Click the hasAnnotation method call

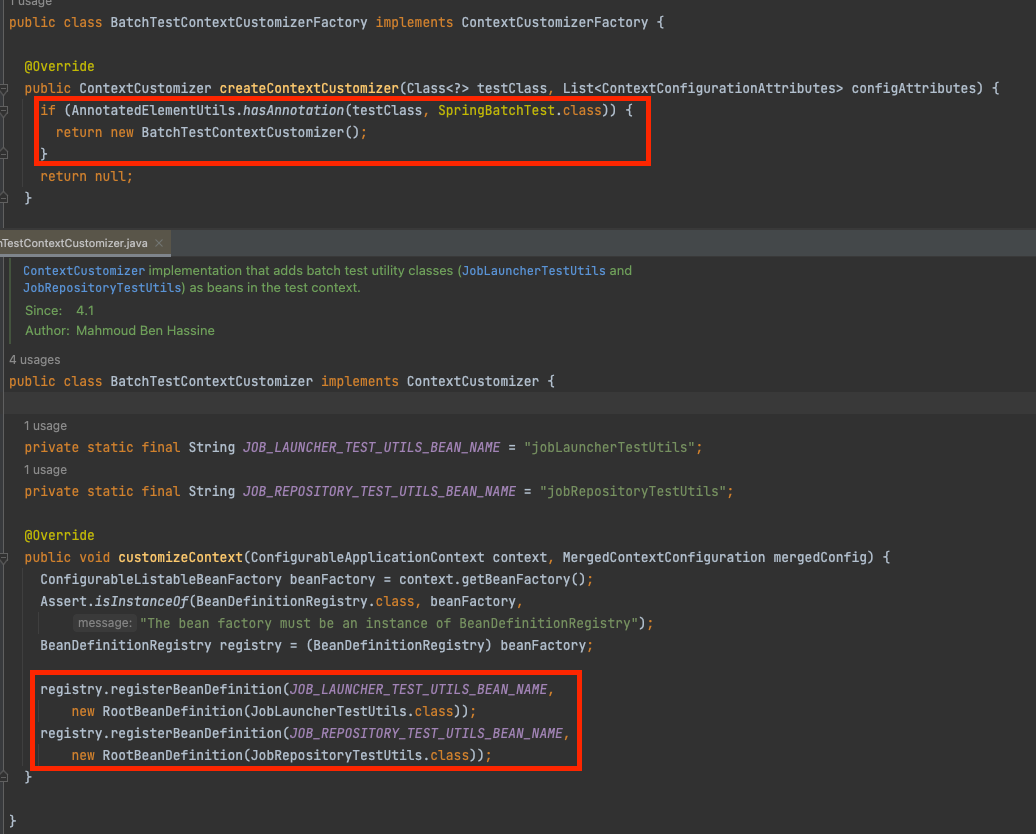(293, 110)
